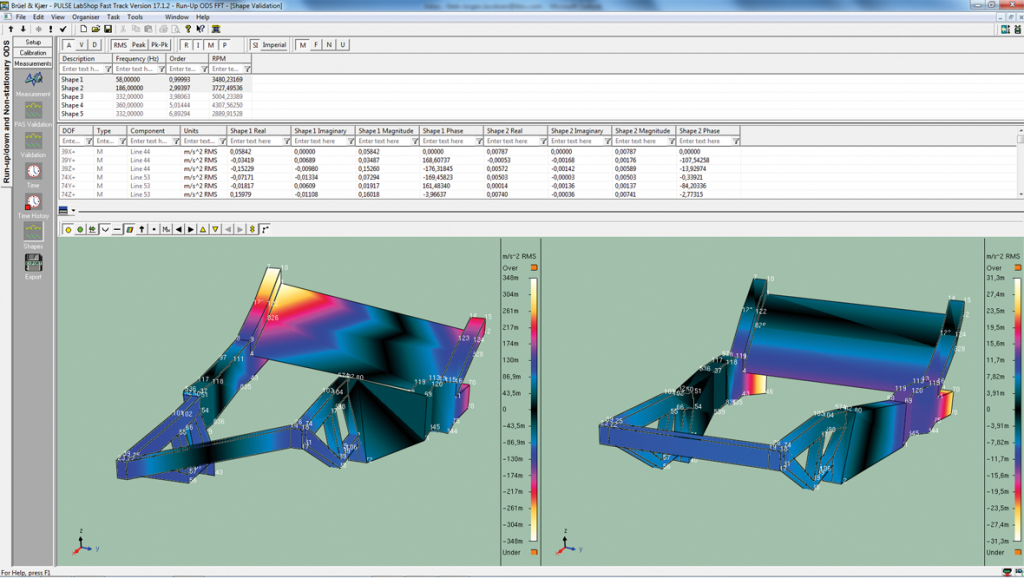Enable Peak display mode
1024x585 pixels.
[141, 45]
